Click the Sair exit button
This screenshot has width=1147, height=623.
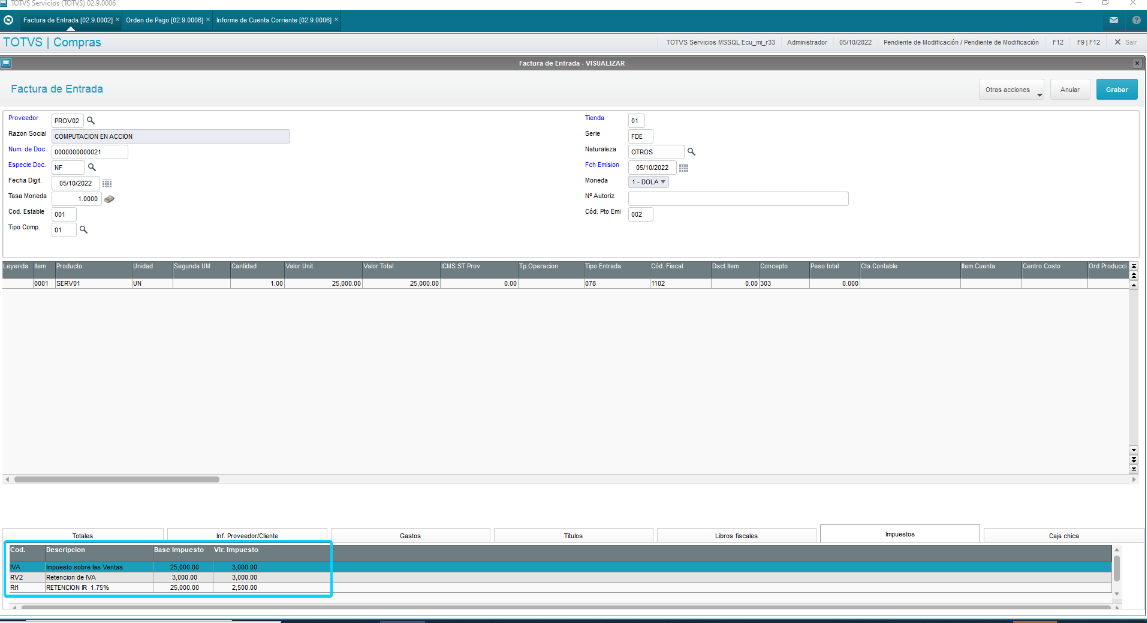pyautogui.click(x=1126, y=42)
